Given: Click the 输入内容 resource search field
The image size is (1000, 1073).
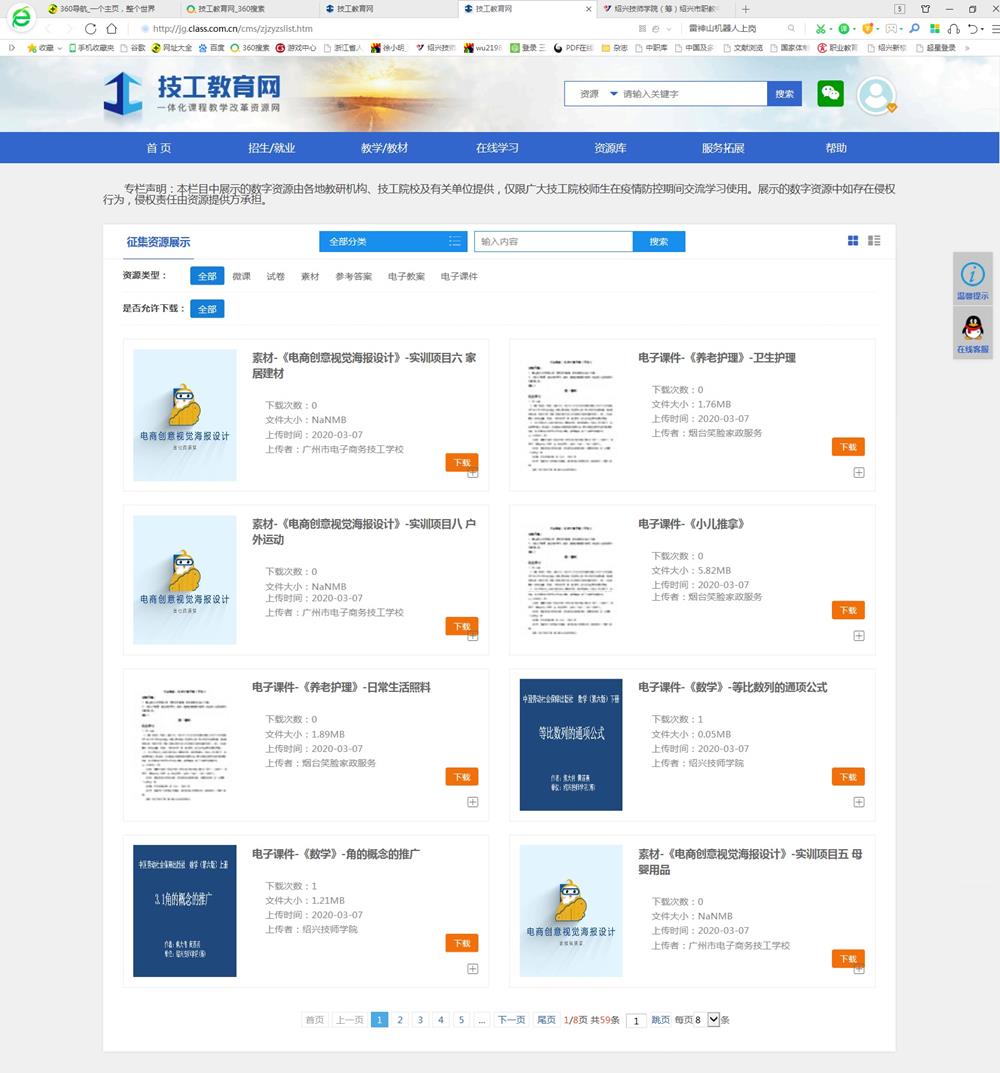Looking at the screenshot, I should 553,241.
